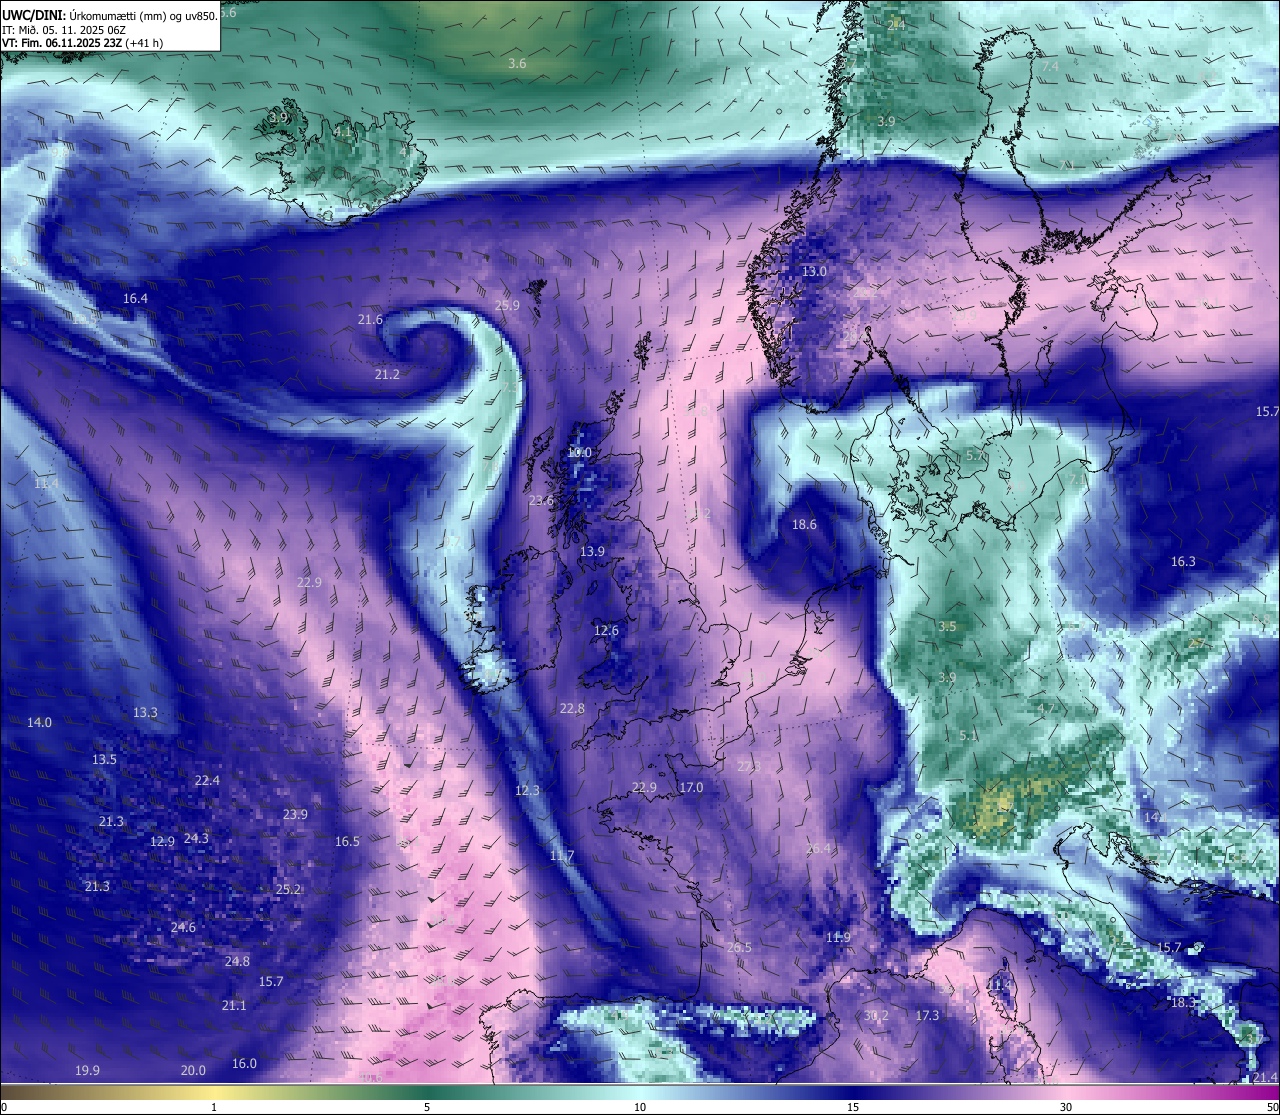
Task: Click the '15' tick label on the color scale
Action: 853,1107
